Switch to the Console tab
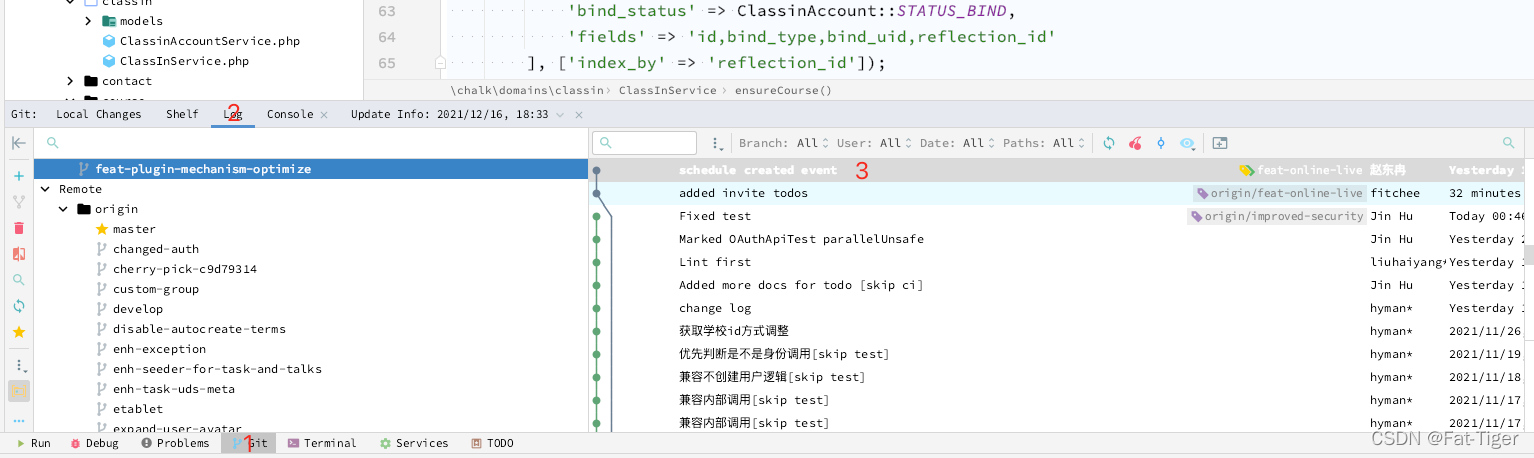Screen dimensions: 1534x458 pyautogui.click(x=290, y=114)
